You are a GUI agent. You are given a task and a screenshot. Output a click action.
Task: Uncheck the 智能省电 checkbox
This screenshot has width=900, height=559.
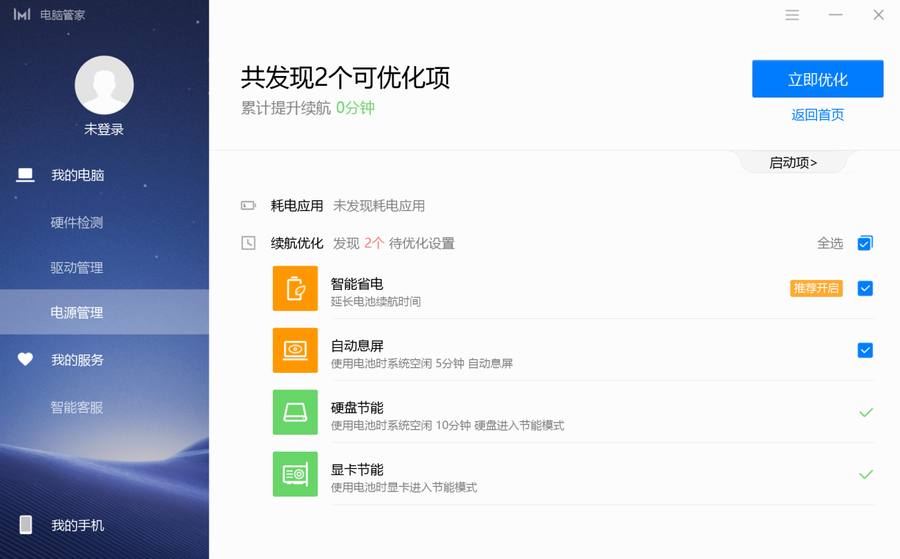click(x=865, y=289)
